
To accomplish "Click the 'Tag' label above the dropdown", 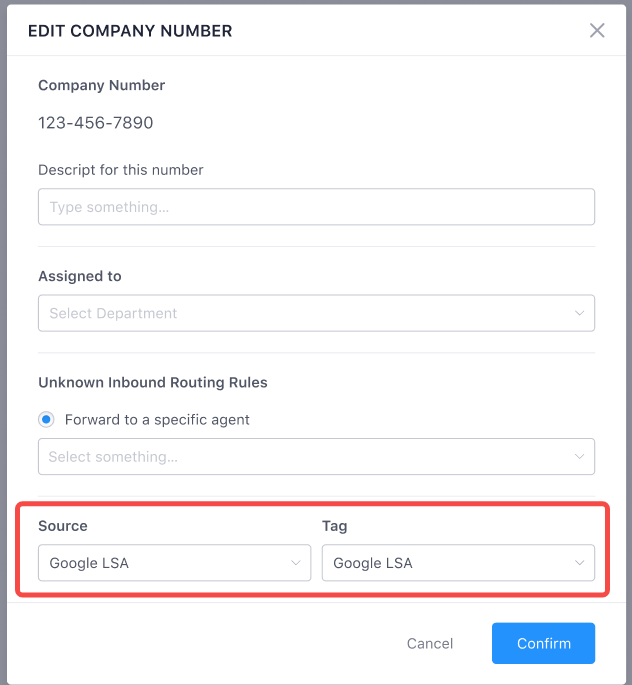I will click(x=334, y=525).
